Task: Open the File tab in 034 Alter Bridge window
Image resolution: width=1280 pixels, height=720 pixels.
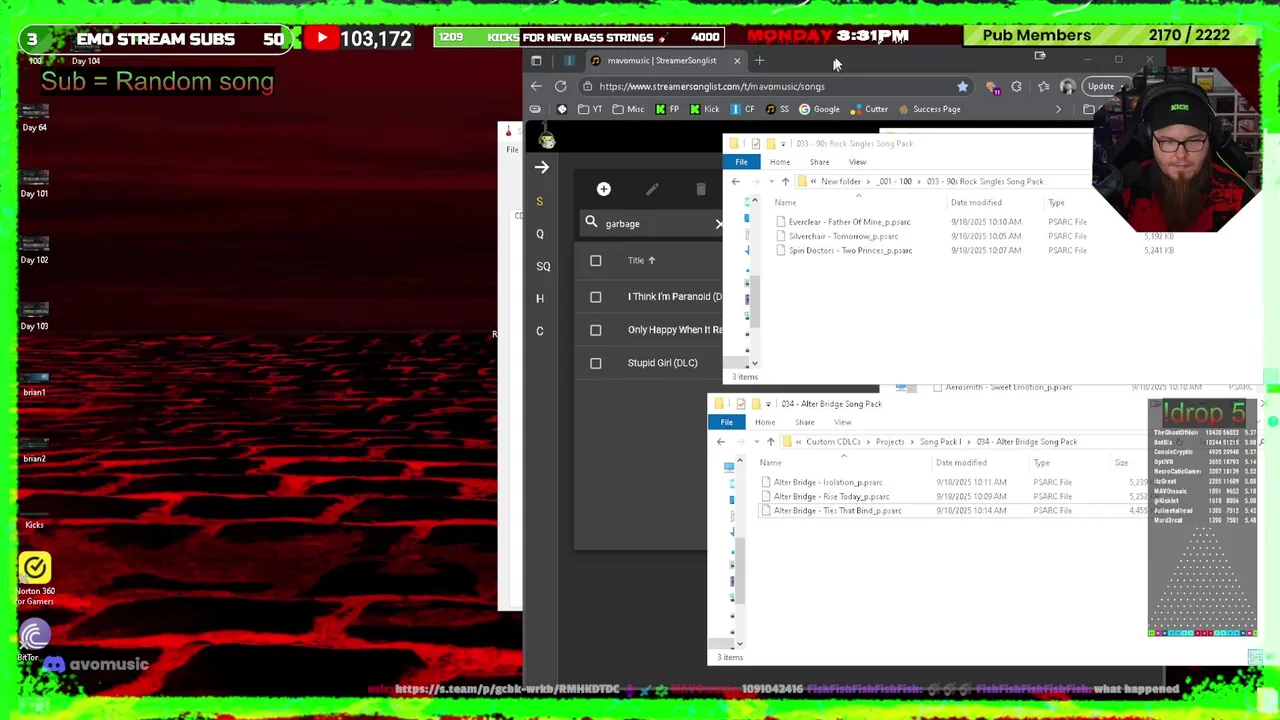Action: coord(726,422)
